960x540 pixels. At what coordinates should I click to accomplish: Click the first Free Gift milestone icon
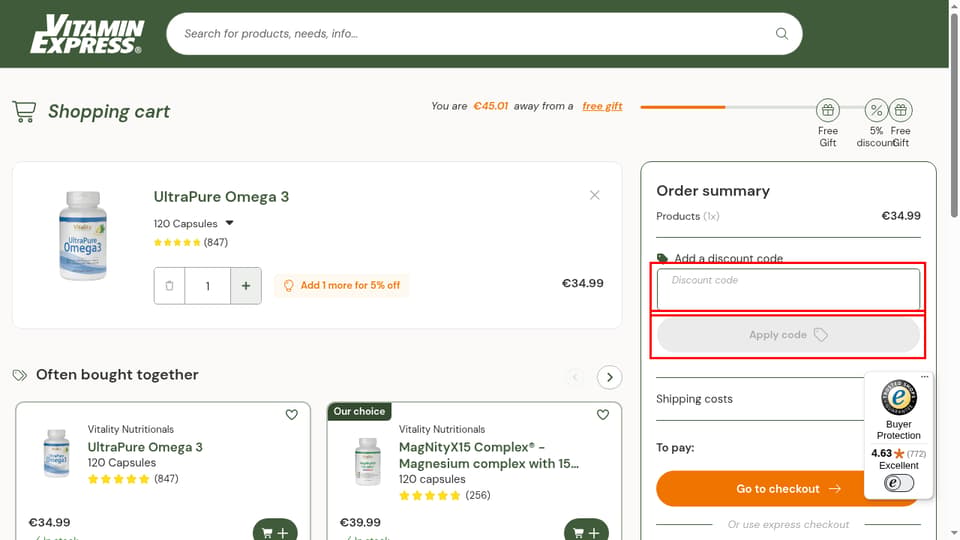point(828,110)
